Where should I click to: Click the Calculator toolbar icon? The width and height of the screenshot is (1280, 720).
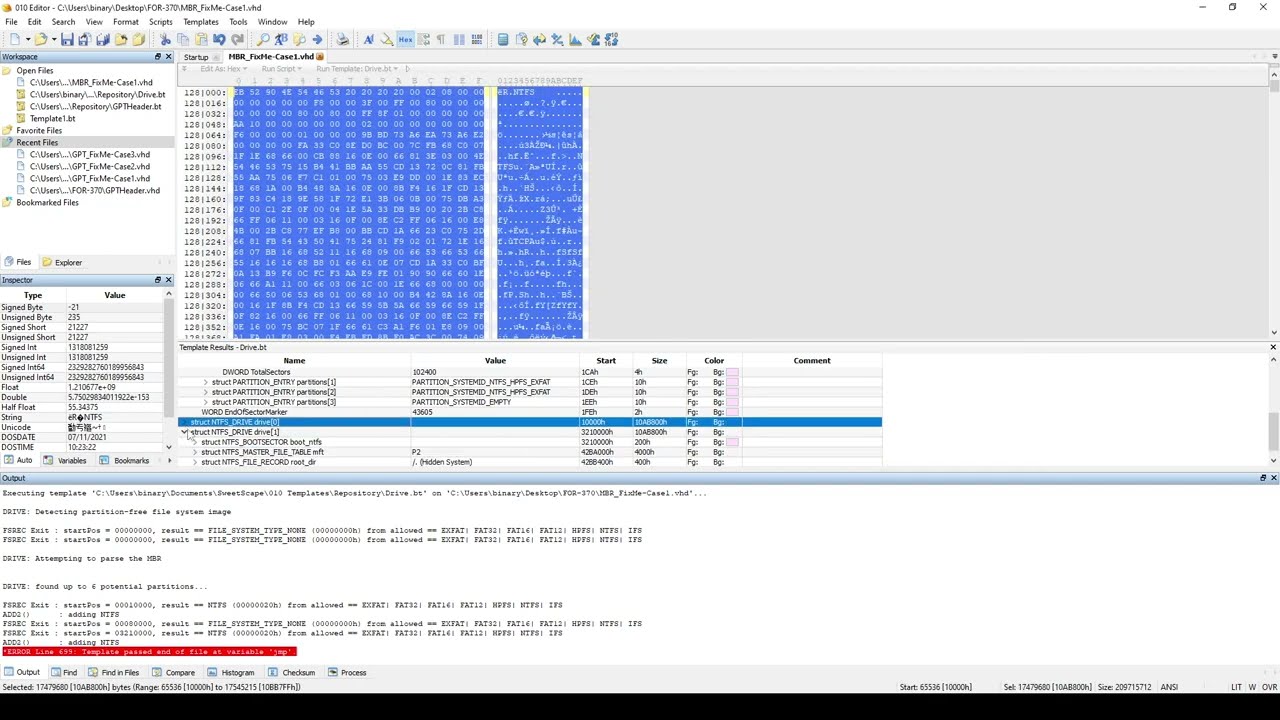[503, 40]
